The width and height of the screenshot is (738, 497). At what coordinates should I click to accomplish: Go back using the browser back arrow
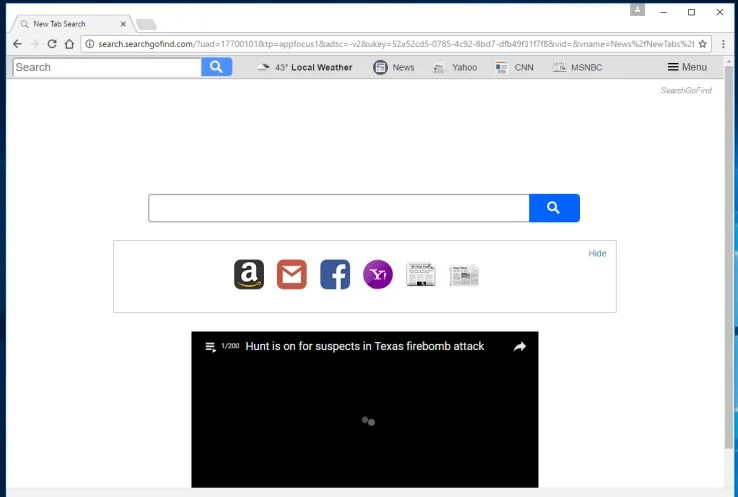(x=17, y=44)
